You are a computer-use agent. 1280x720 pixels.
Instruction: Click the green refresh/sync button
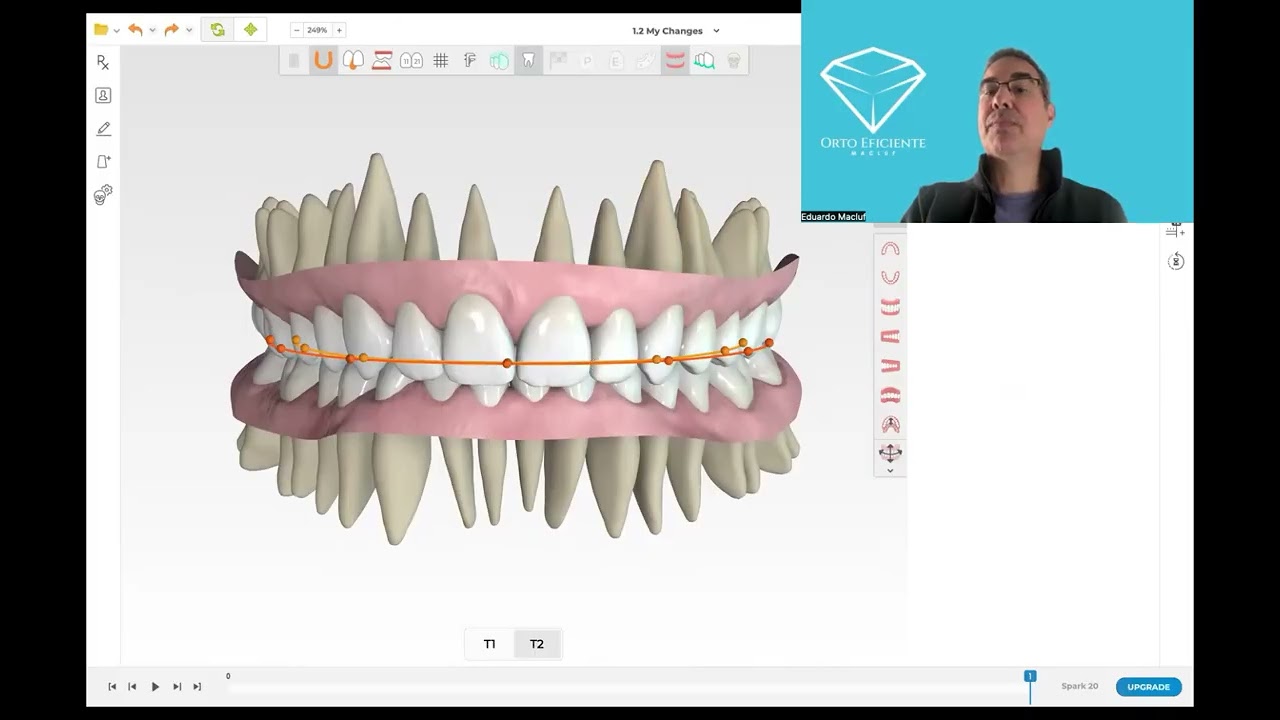(x=217, y=30)
